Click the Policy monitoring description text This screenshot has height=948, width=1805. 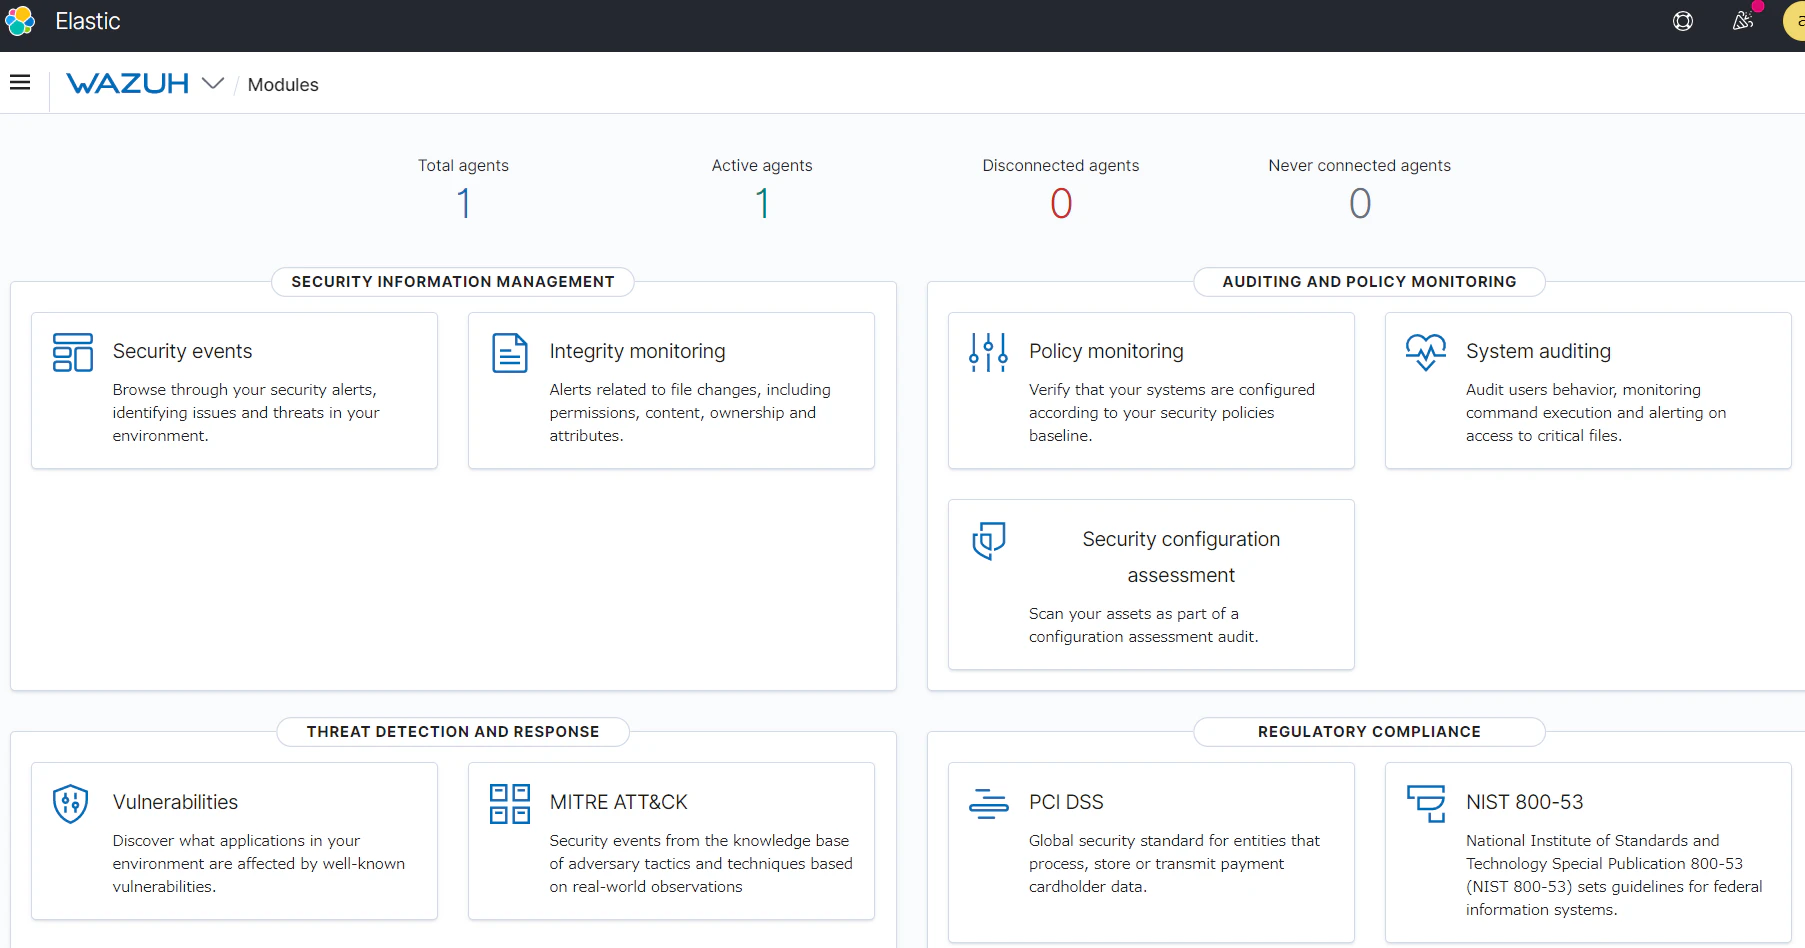point(1172,413)
